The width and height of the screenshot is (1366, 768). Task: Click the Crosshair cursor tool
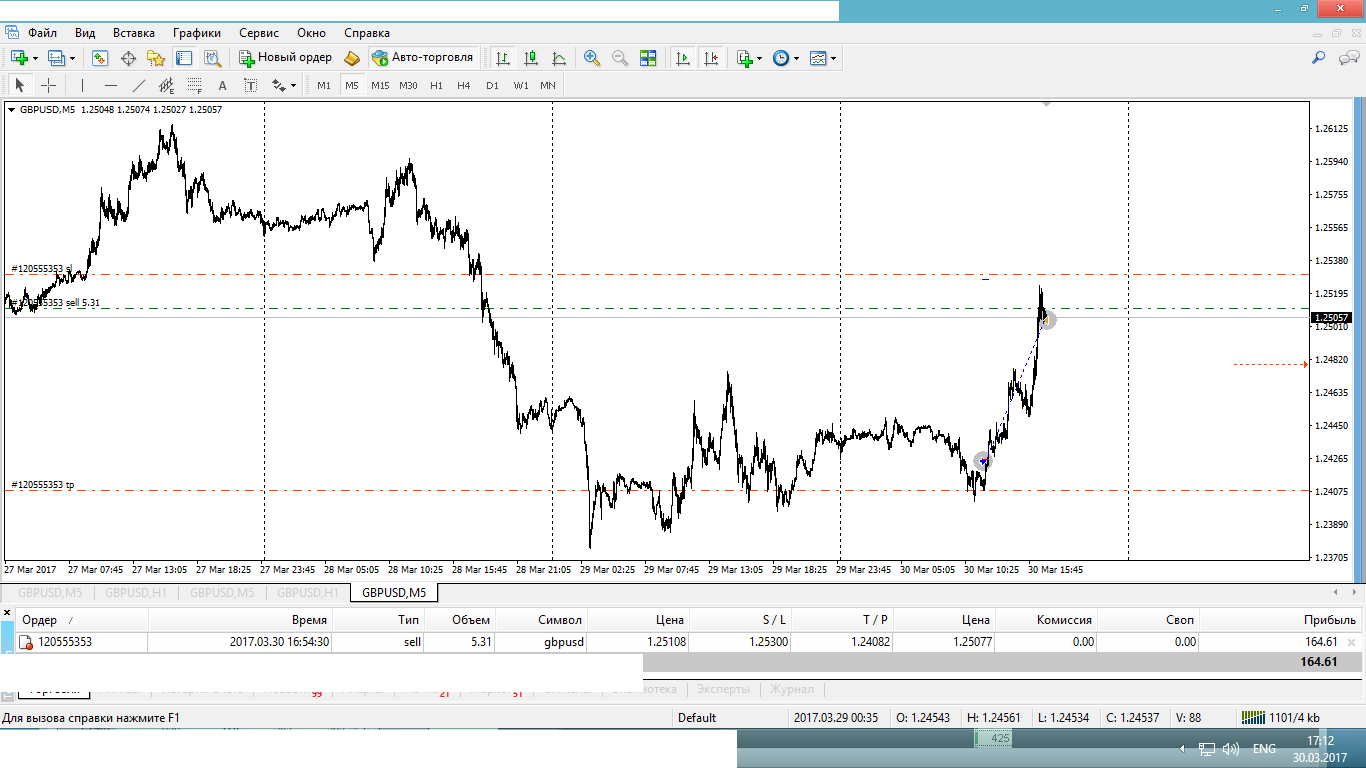click(x=48, y=86)
